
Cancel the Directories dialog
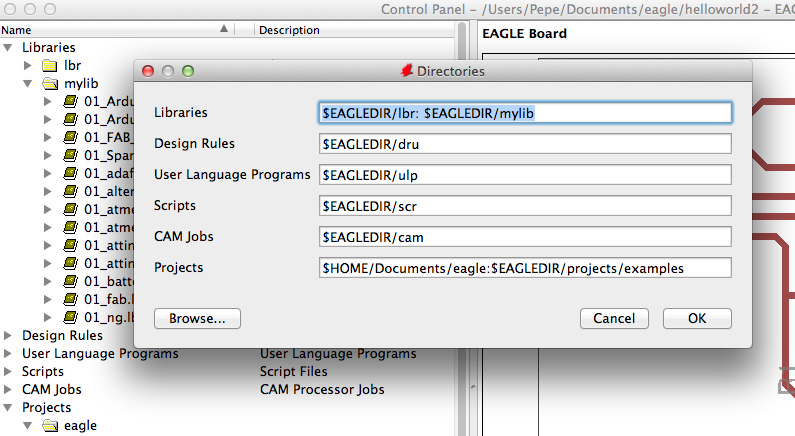614,318
